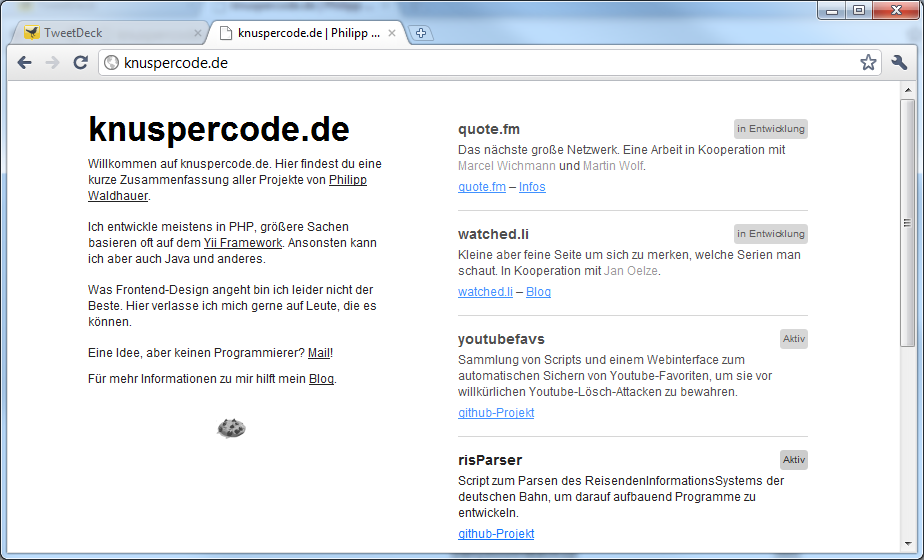Close the knuspercode.de tab
Viewport: 924px width, 560px height.
[392, 33]
